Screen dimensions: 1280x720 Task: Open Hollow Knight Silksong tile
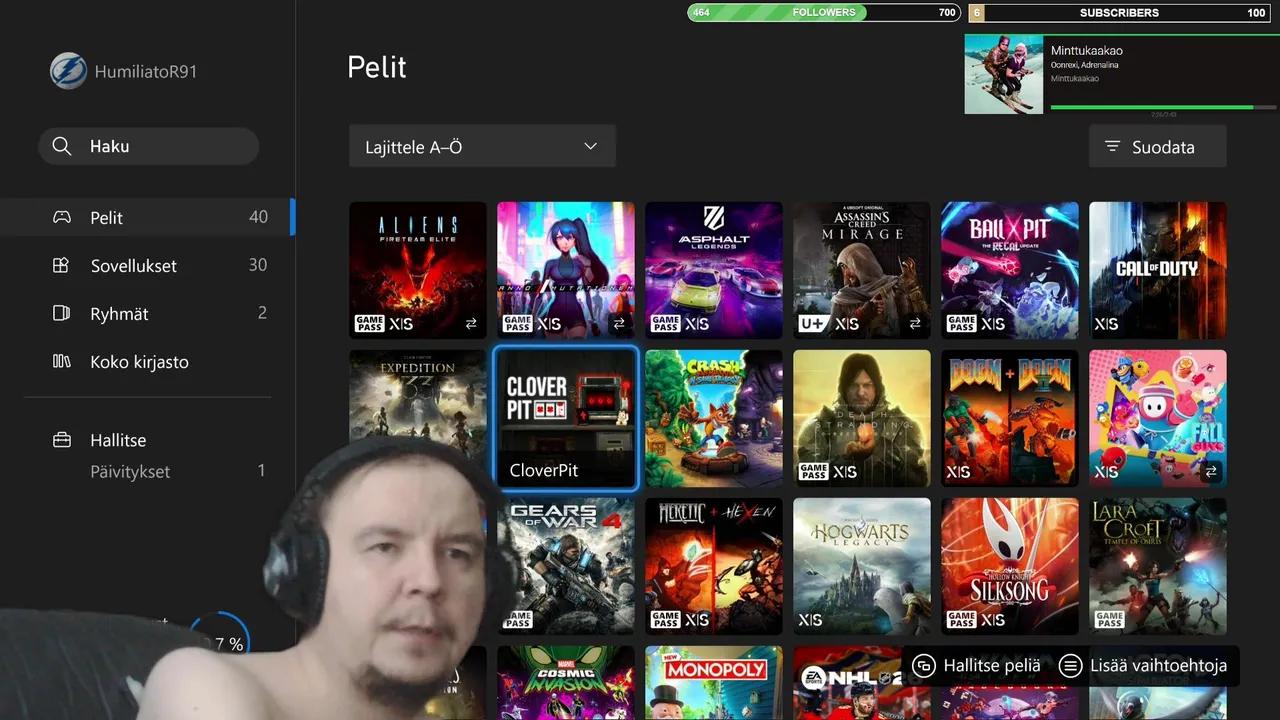coord(1010,566)
